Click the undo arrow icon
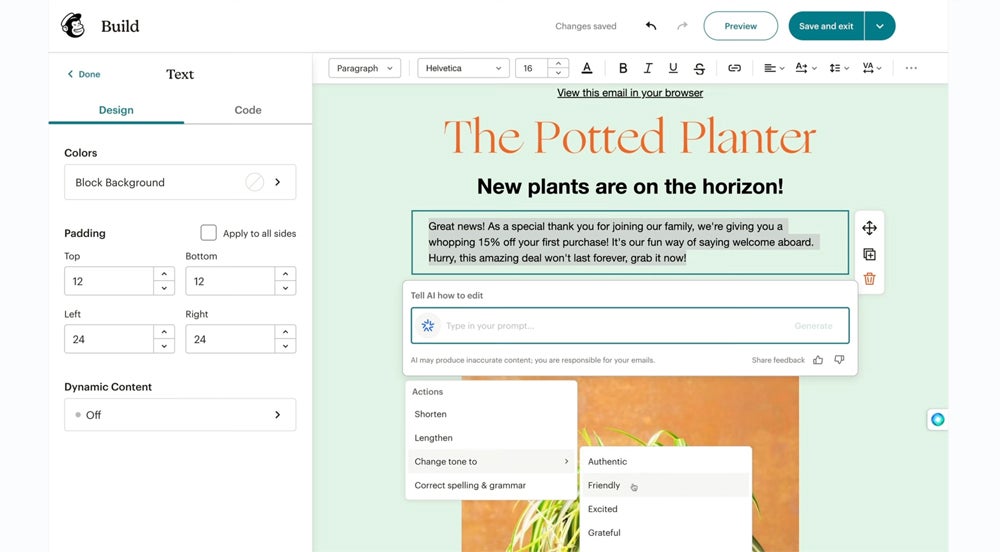Image resolution: width=1000 pixels, height=552 pixels. 651,26
